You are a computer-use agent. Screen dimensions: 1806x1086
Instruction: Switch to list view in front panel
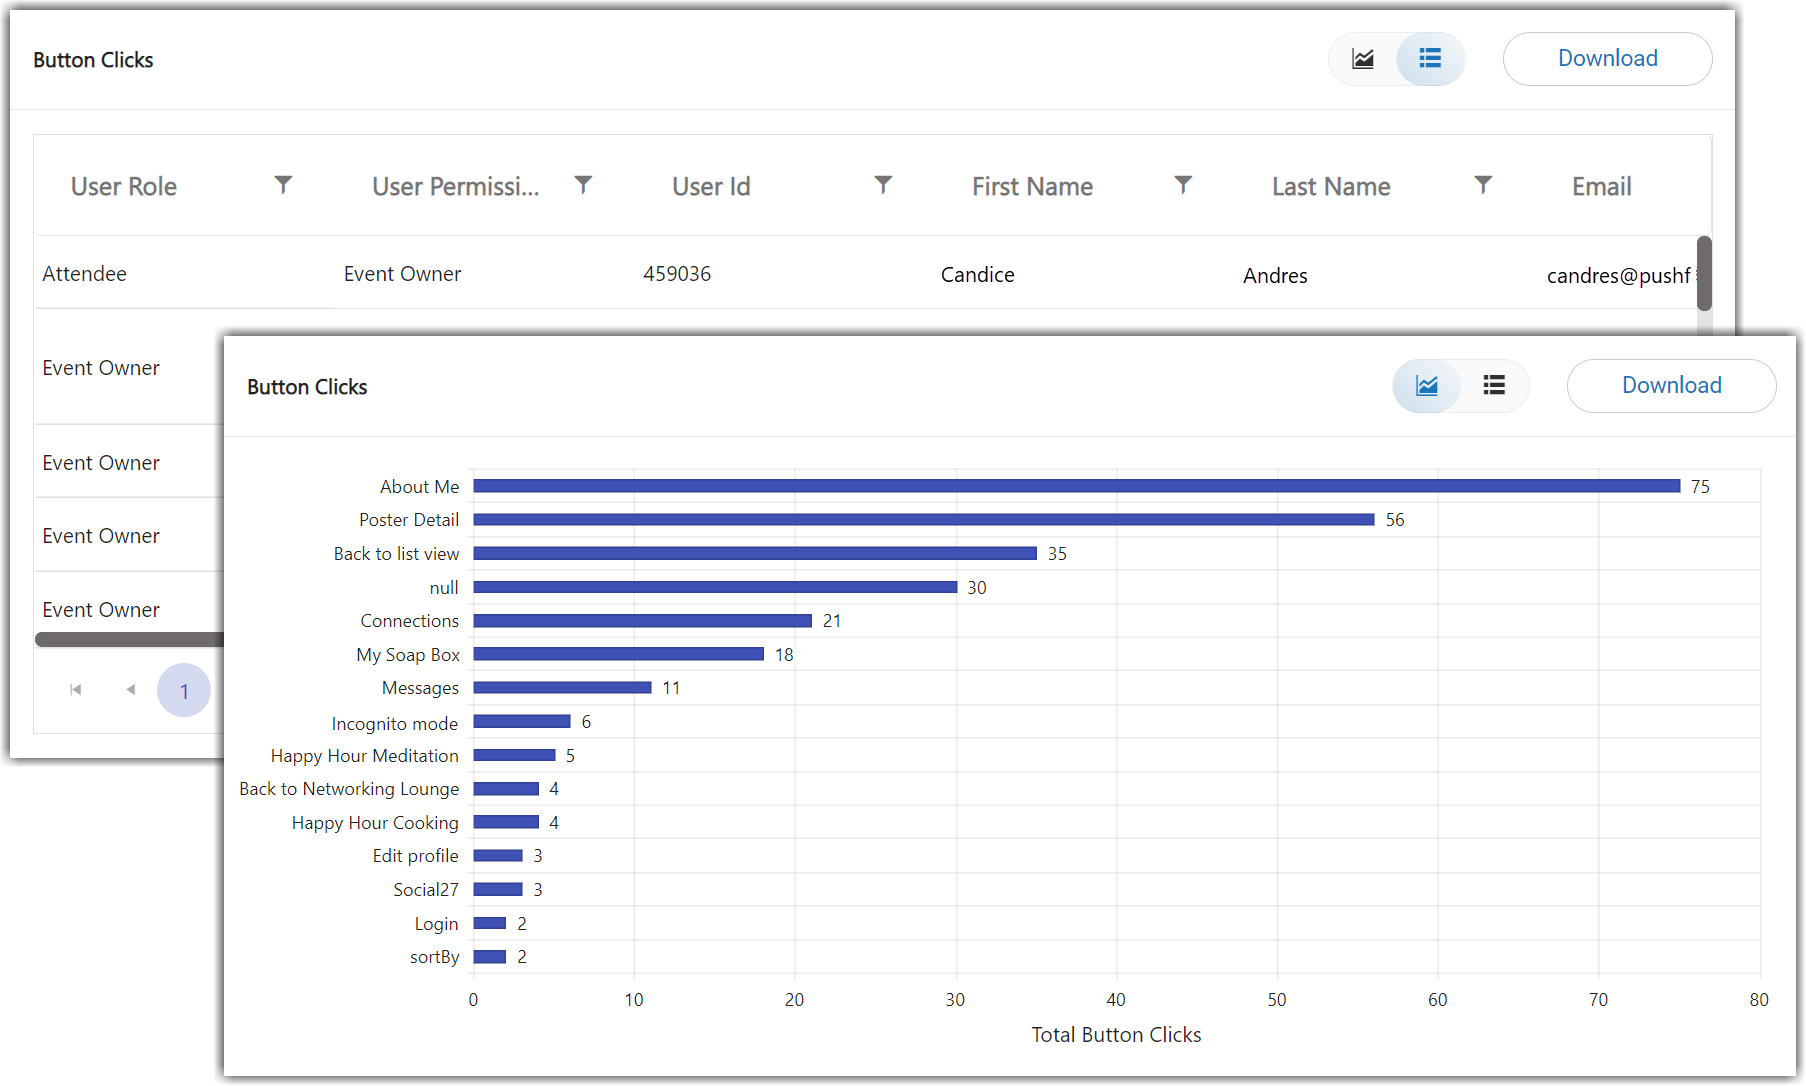pyautogui.click(x=1494, y=386)
